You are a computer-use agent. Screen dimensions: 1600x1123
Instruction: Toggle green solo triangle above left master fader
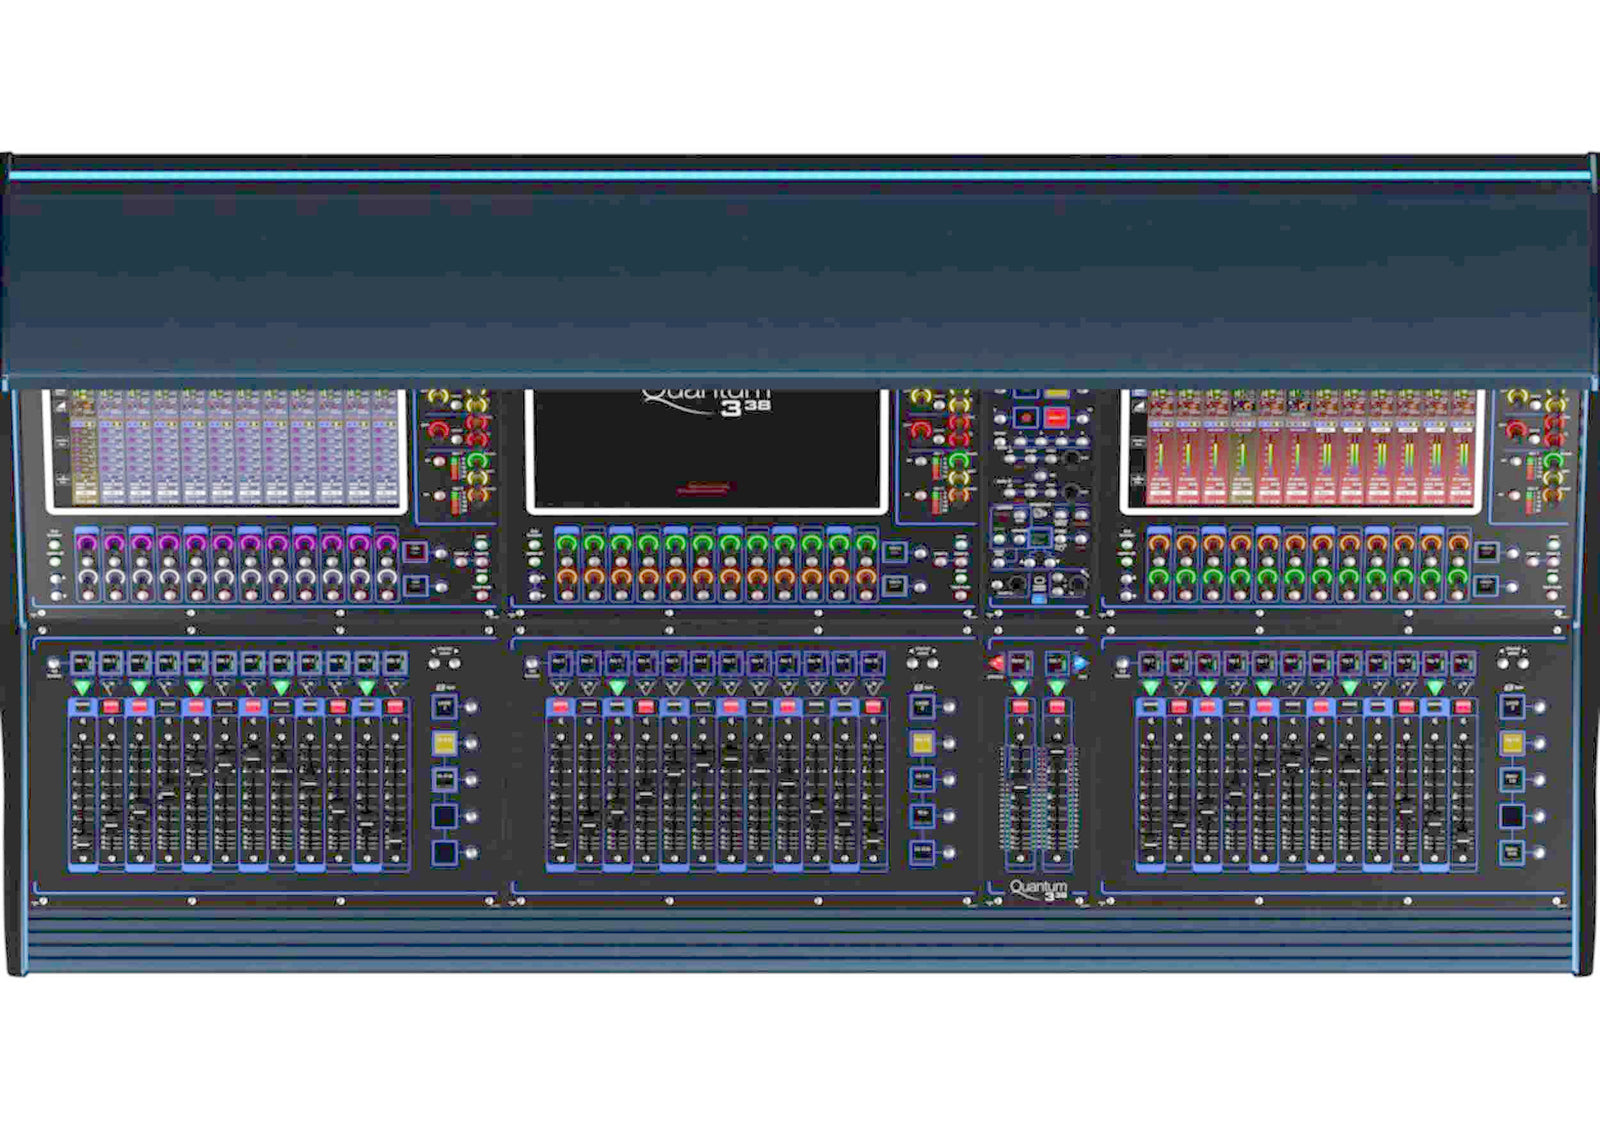click(x=1020, y=688)
